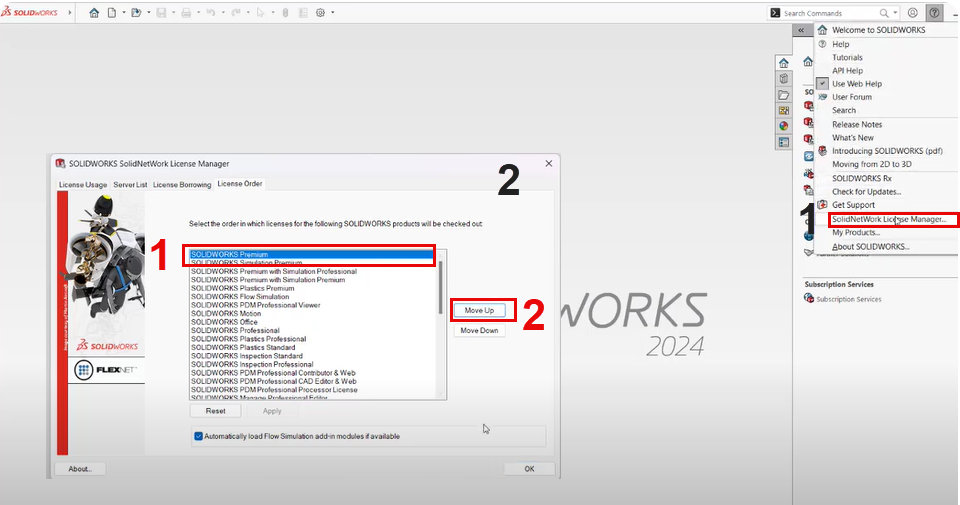Screen dimensions: 960x505
Task: Click into the Search Commands field
Action: (x=830, y=13)
